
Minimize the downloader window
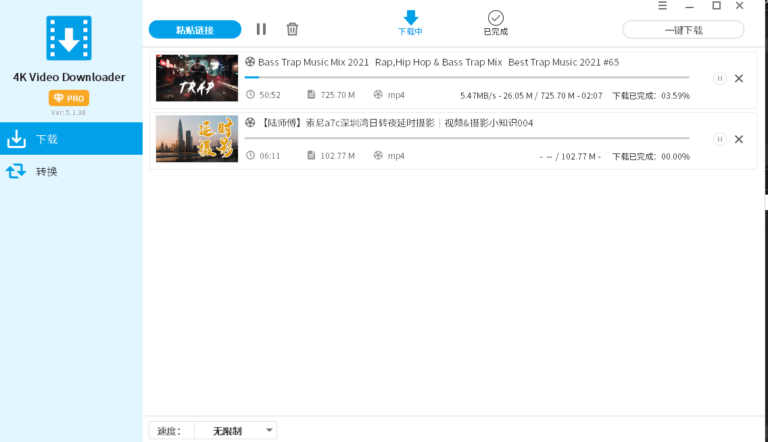pyautogui.click(x=690, y=6)
